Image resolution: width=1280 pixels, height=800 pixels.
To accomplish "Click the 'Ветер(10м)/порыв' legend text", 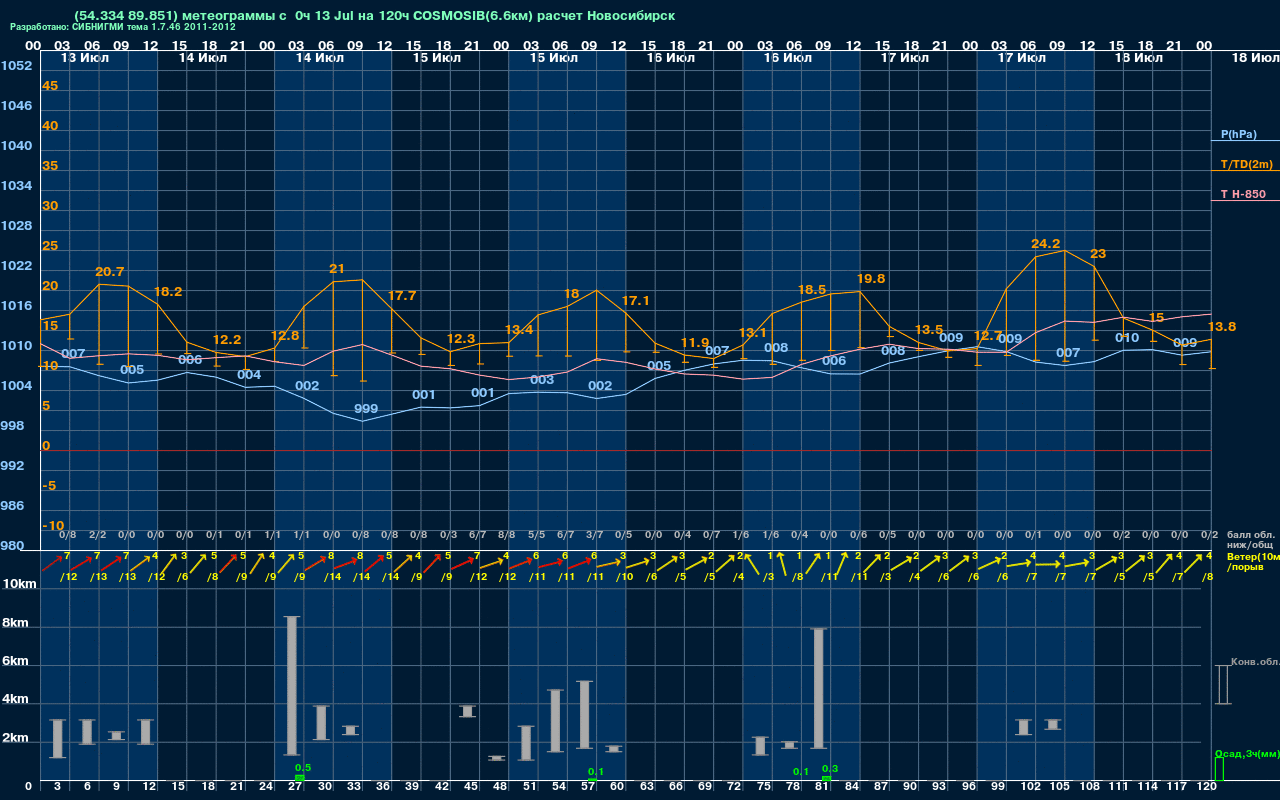I will [x=1253, y=561].
